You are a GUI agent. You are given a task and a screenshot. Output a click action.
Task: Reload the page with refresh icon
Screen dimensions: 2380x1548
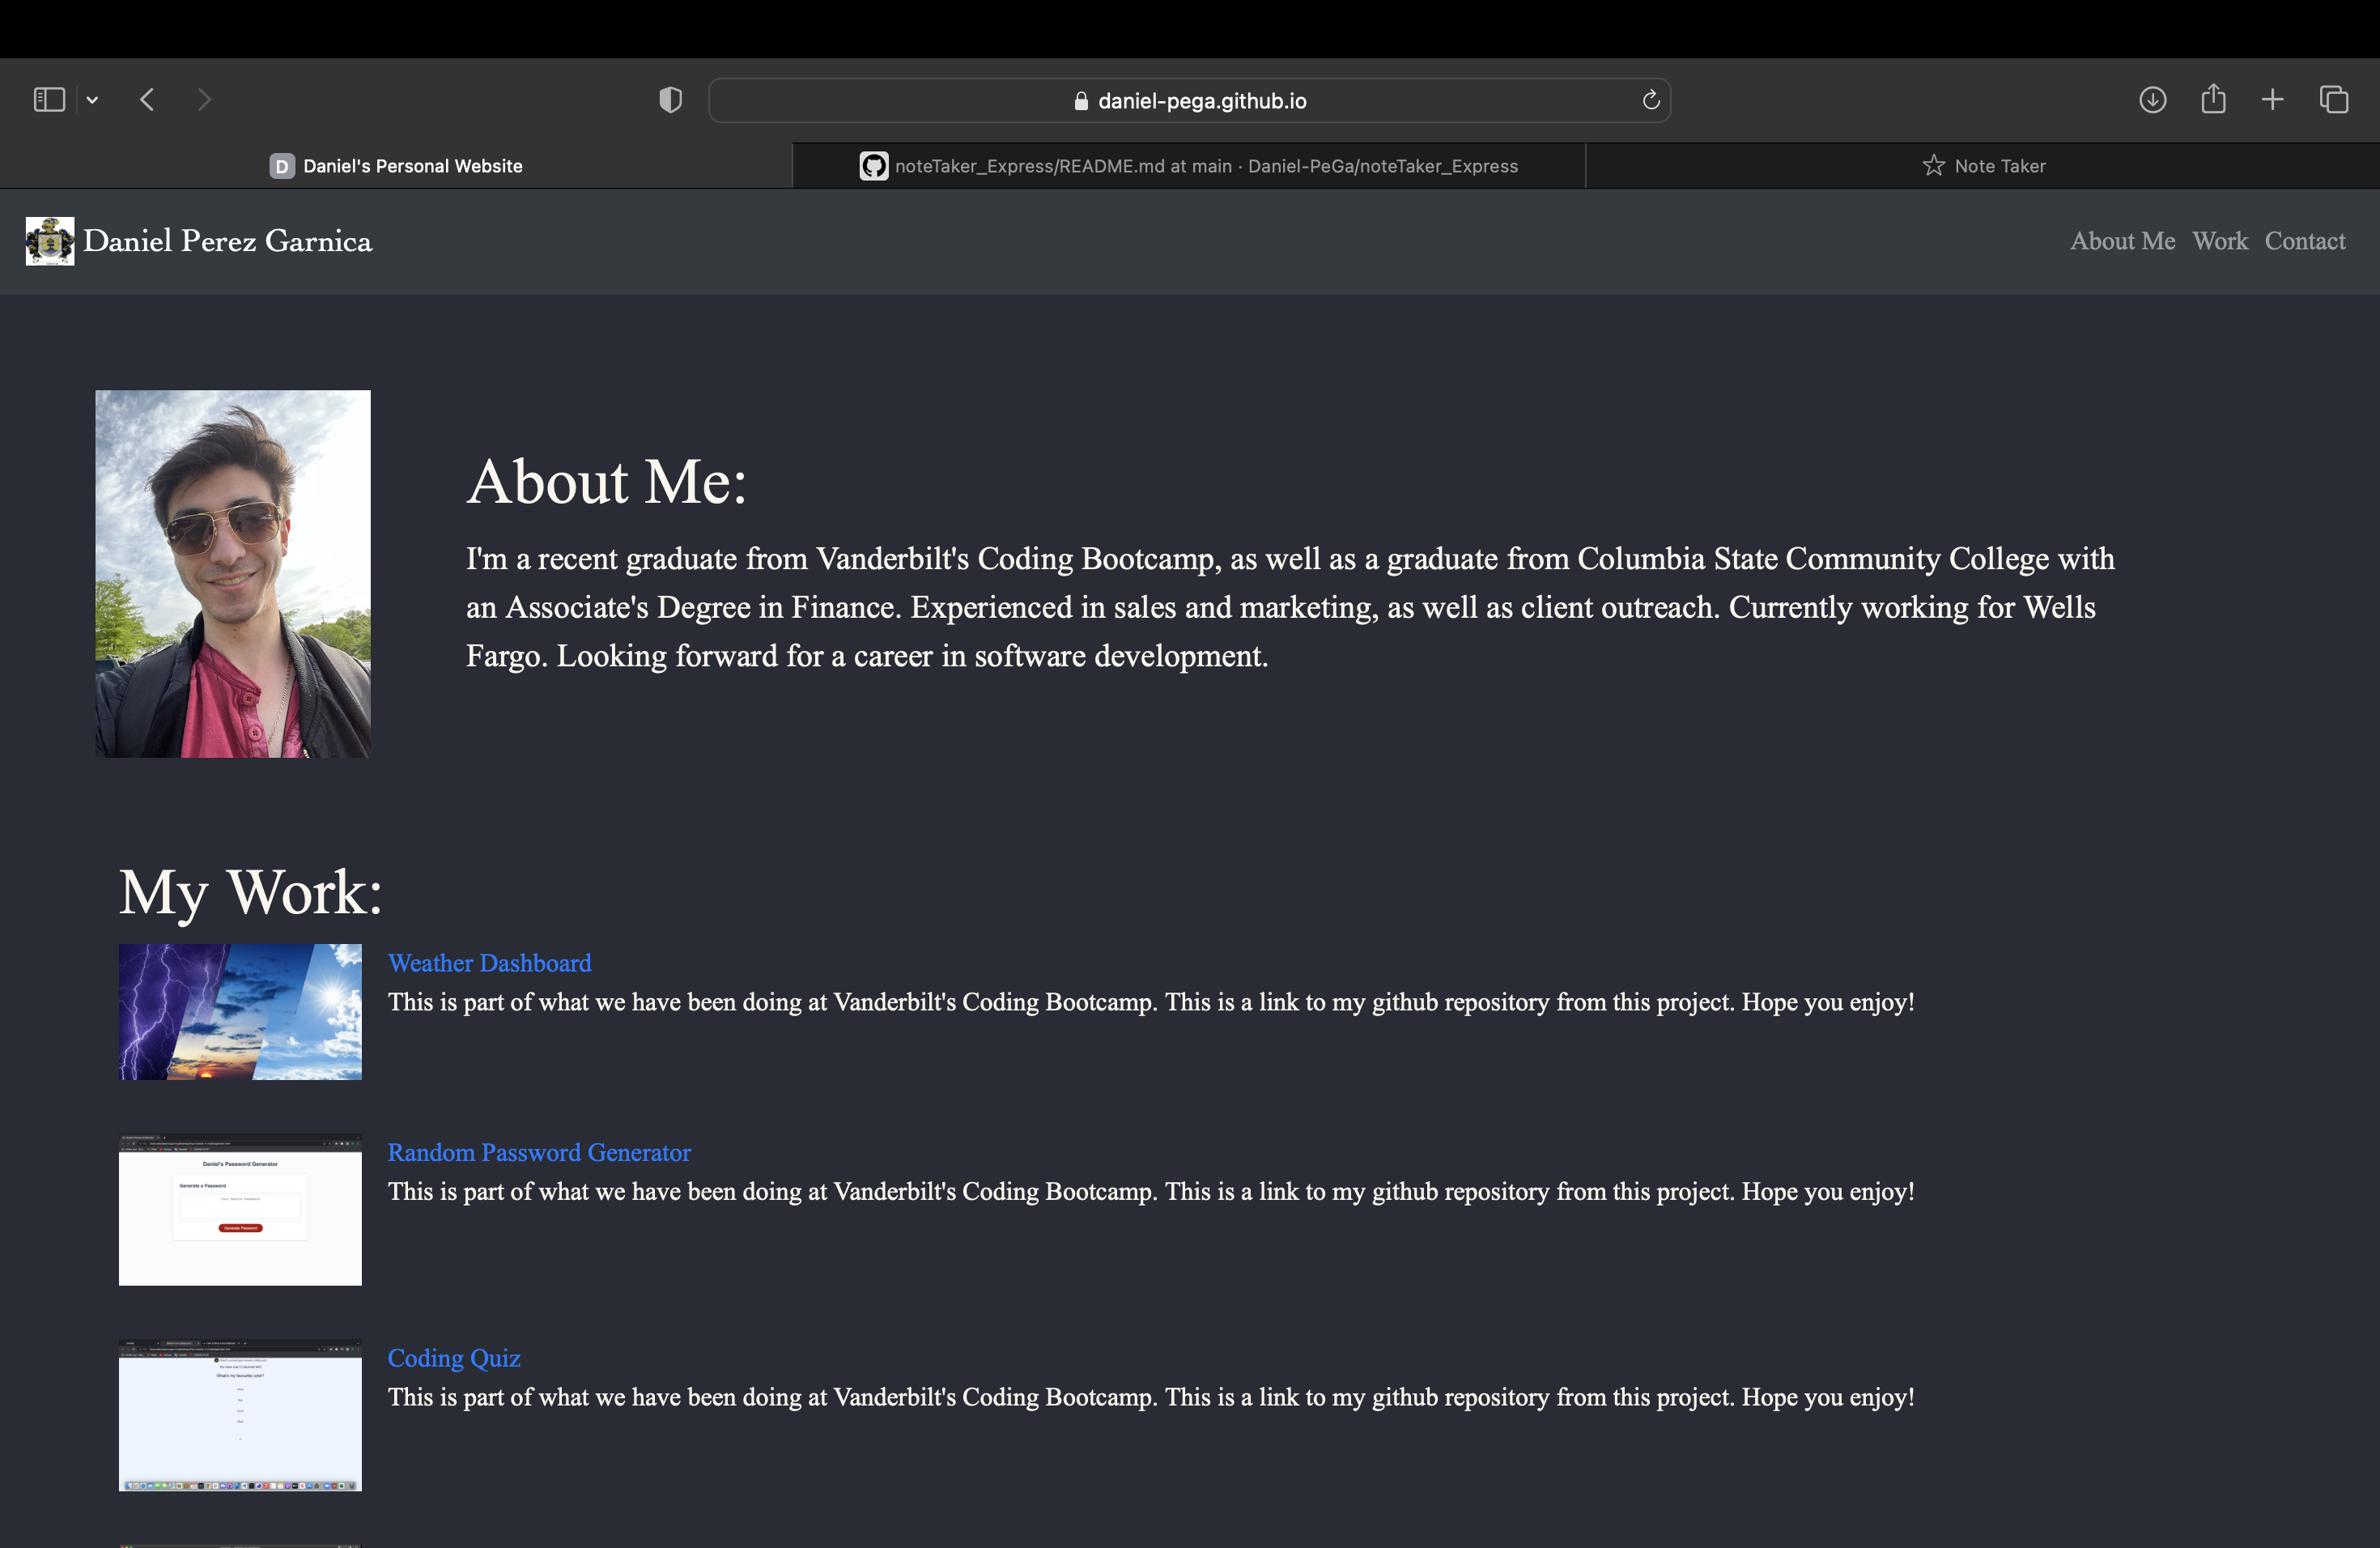point(1650,100)
